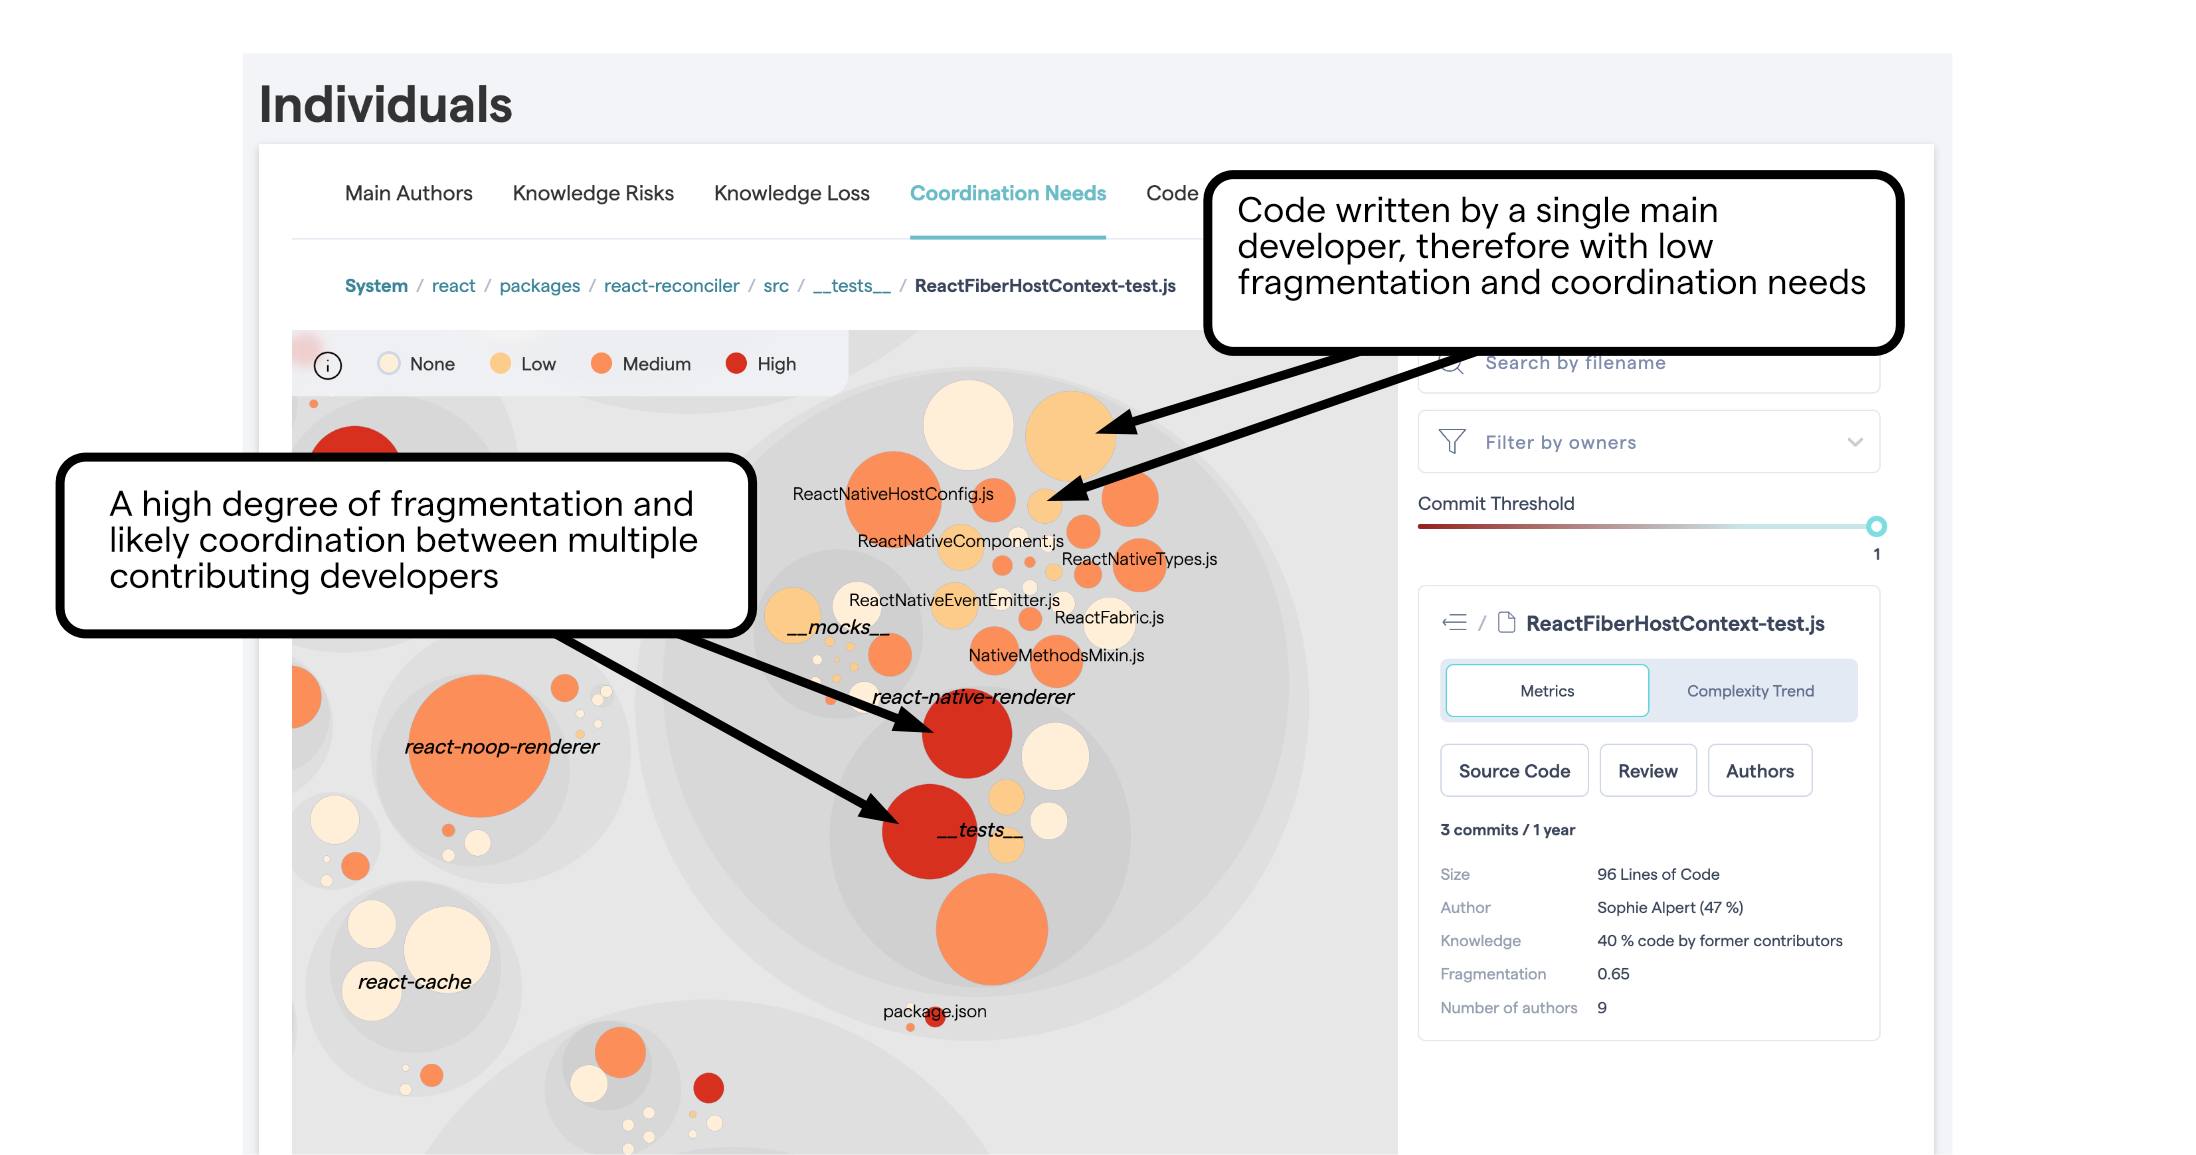Screen dimensions: 2196x1155
Task: Navigate to react-reconciler breadcrumb
Action: tap(671, 286)
